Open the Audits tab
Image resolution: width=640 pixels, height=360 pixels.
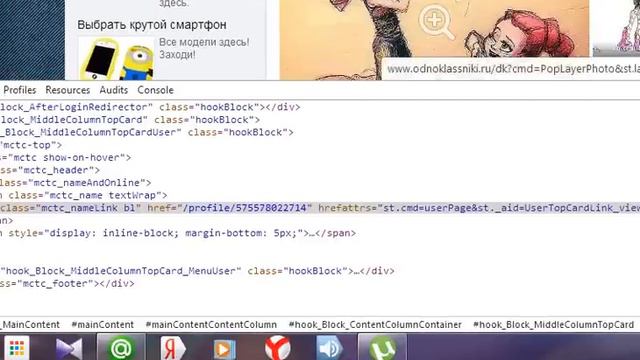tap(113, 90)
